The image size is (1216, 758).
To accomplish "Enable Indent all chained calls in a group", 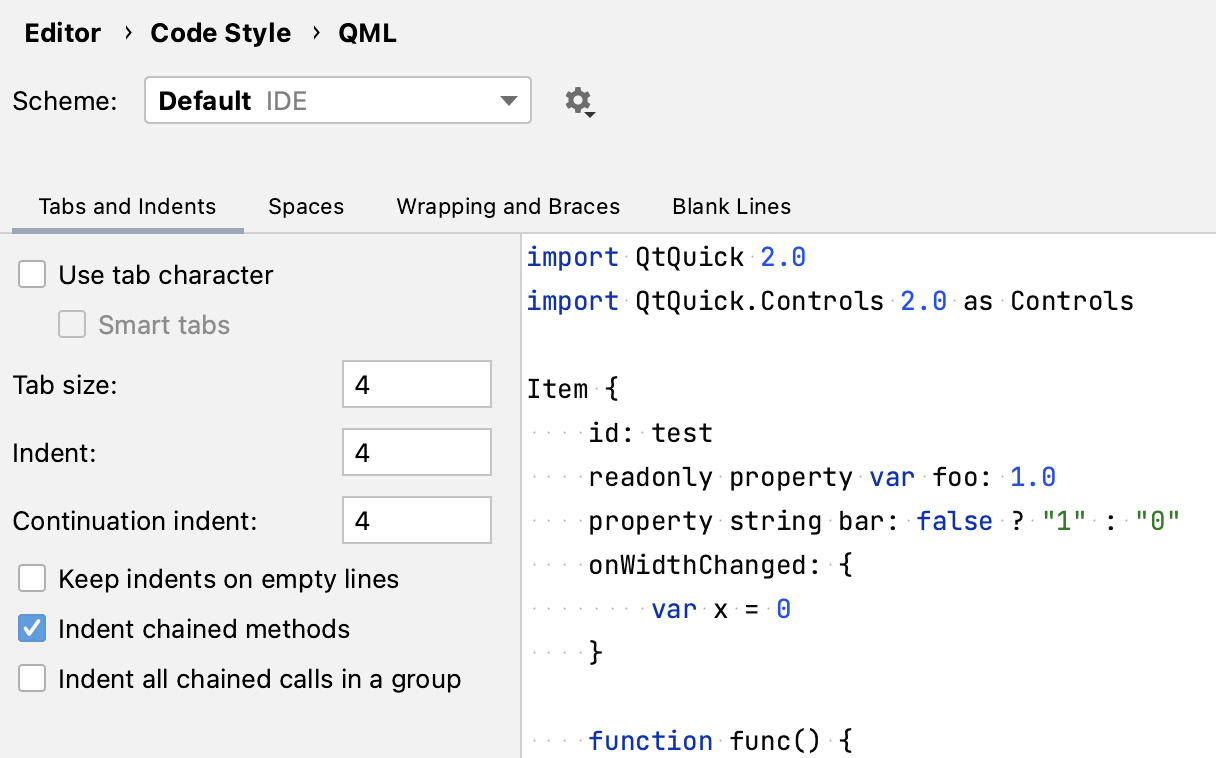I will pyautogui.click(x=31, y=678).
